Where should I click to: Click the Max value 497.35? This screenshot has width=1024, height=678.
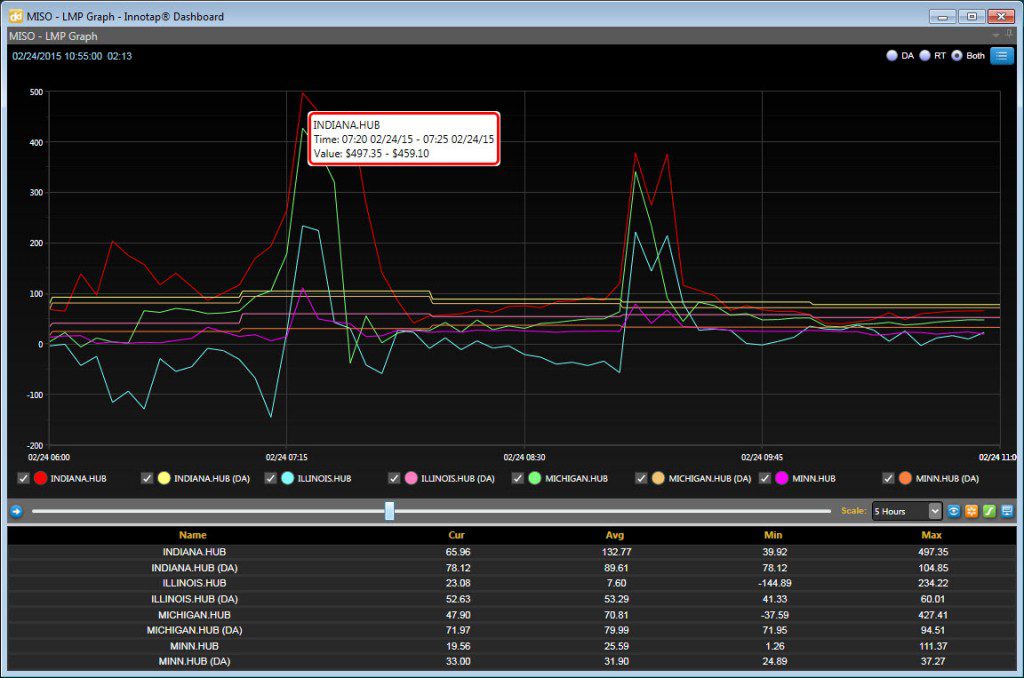[933, 552]
